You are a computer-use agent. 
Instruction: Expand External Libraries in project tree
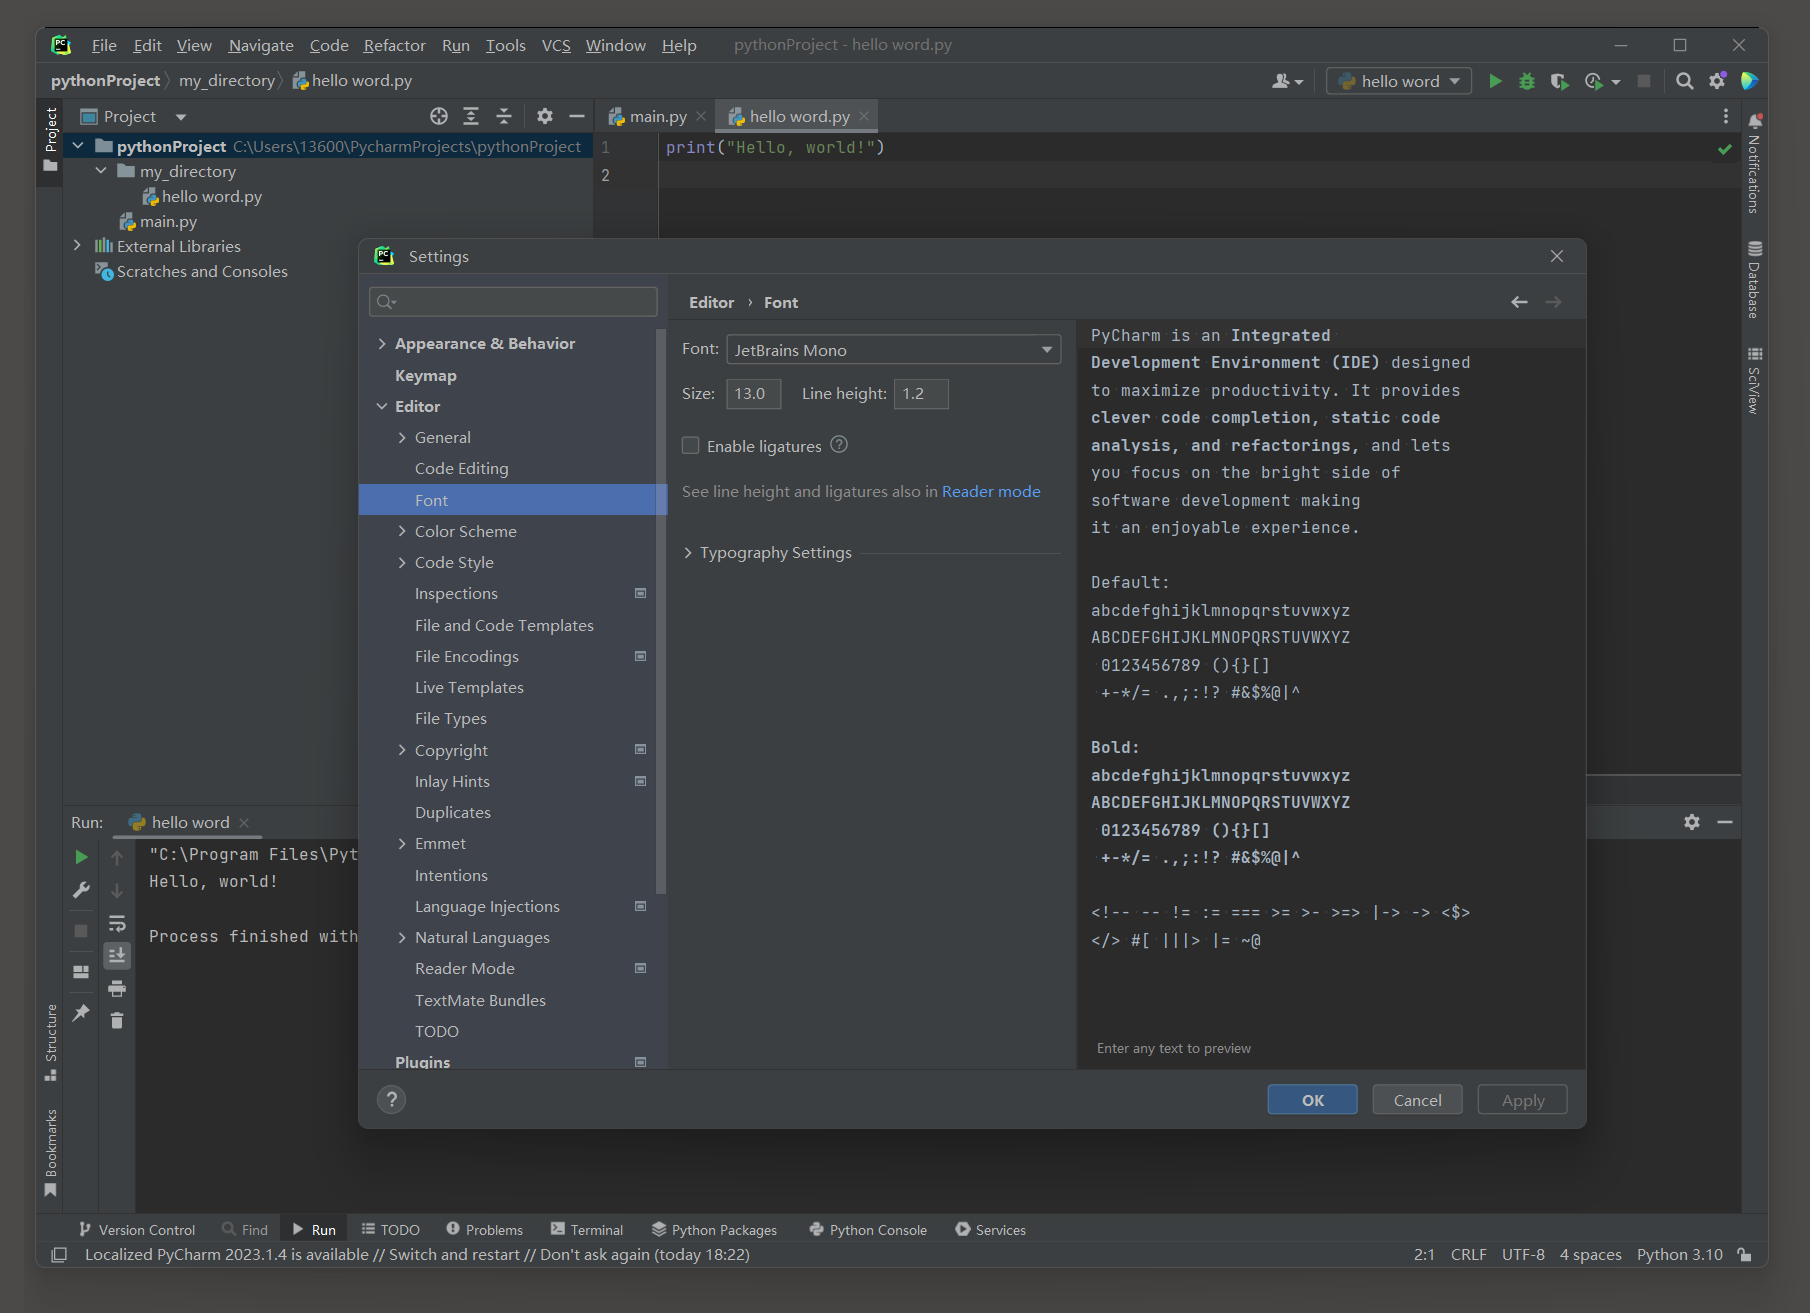pos(77,246)
